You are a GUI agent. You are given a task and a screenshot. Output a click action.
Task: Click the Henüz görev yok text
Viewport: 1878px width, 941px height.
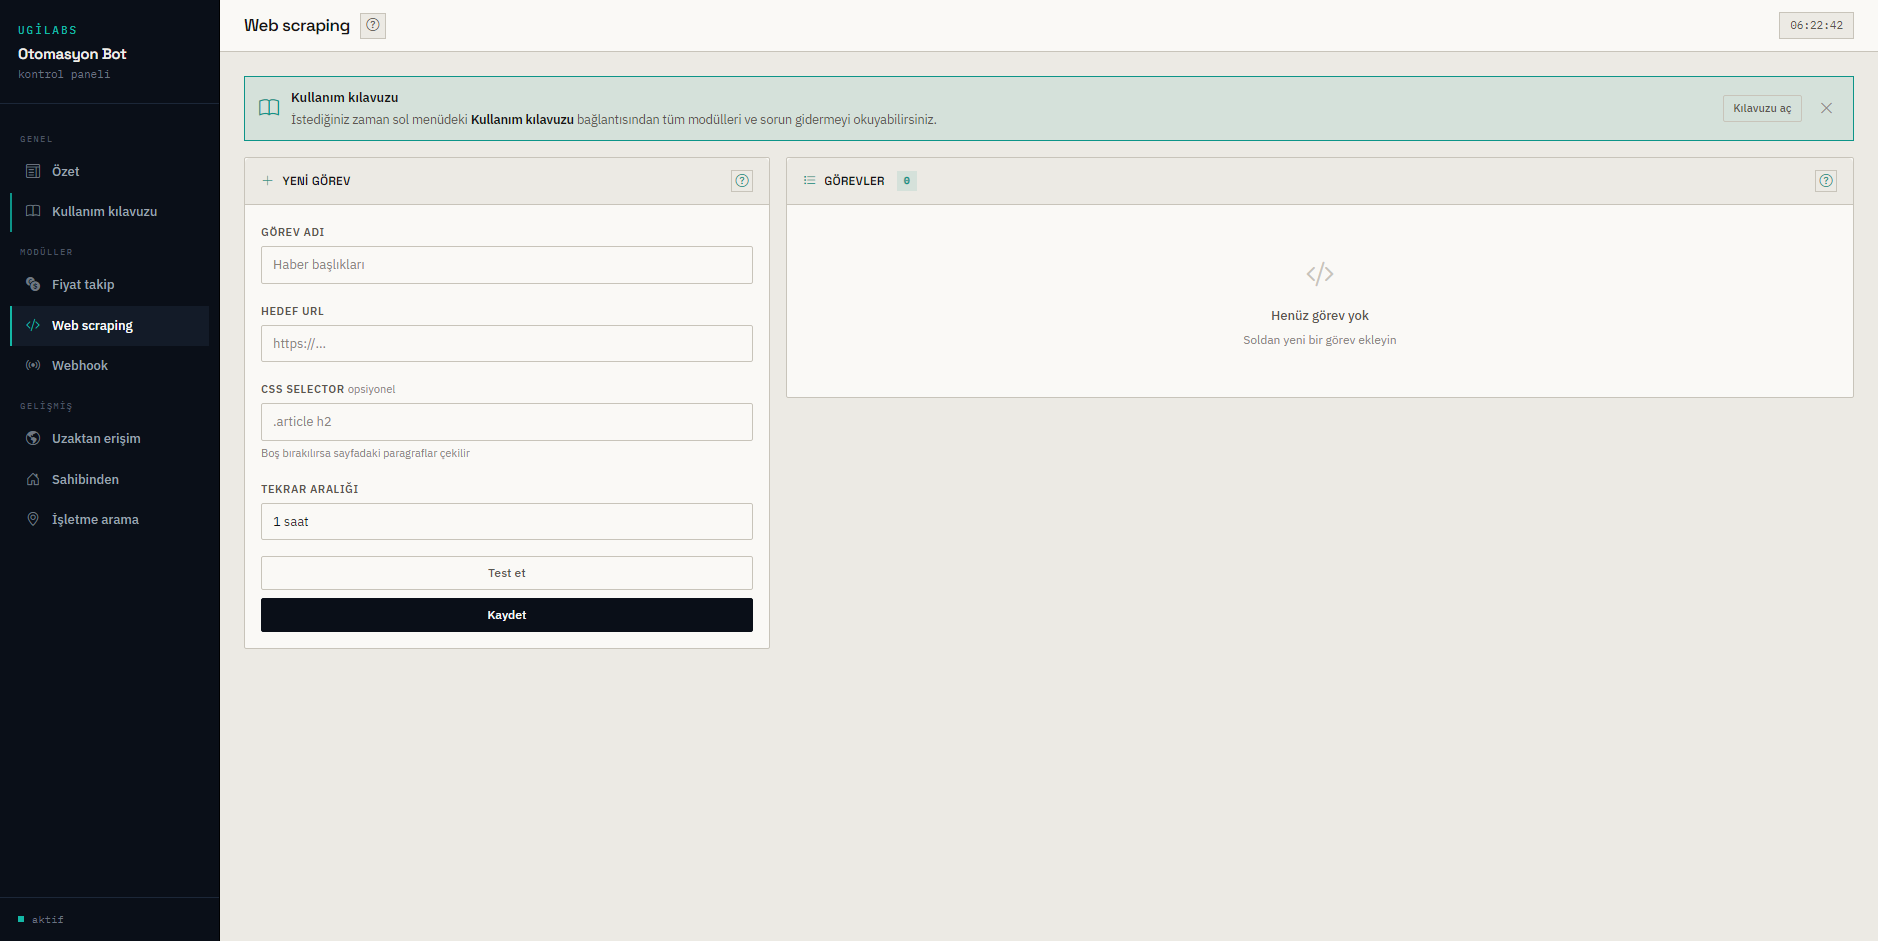point(1320,315)
